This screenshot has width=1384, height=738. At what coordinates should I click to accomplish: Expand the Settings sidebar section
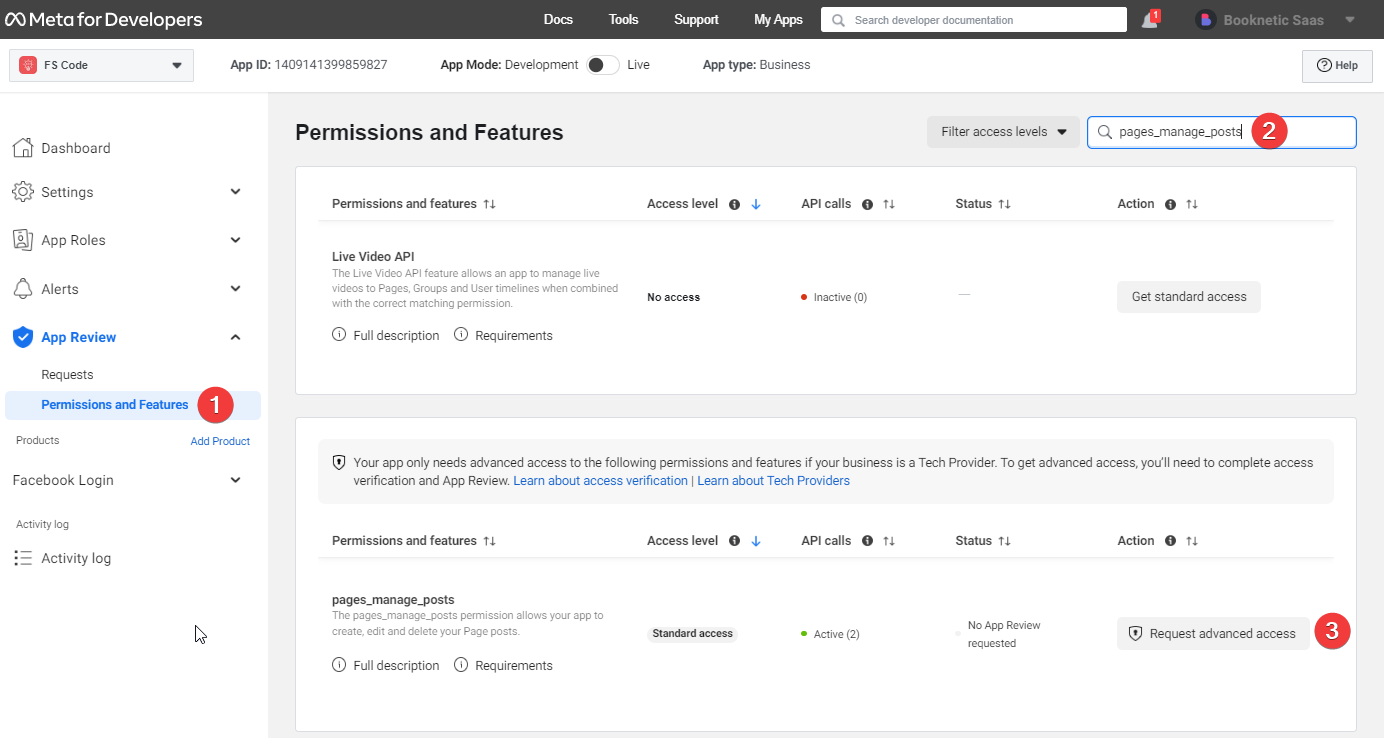[x=236, y=192]
